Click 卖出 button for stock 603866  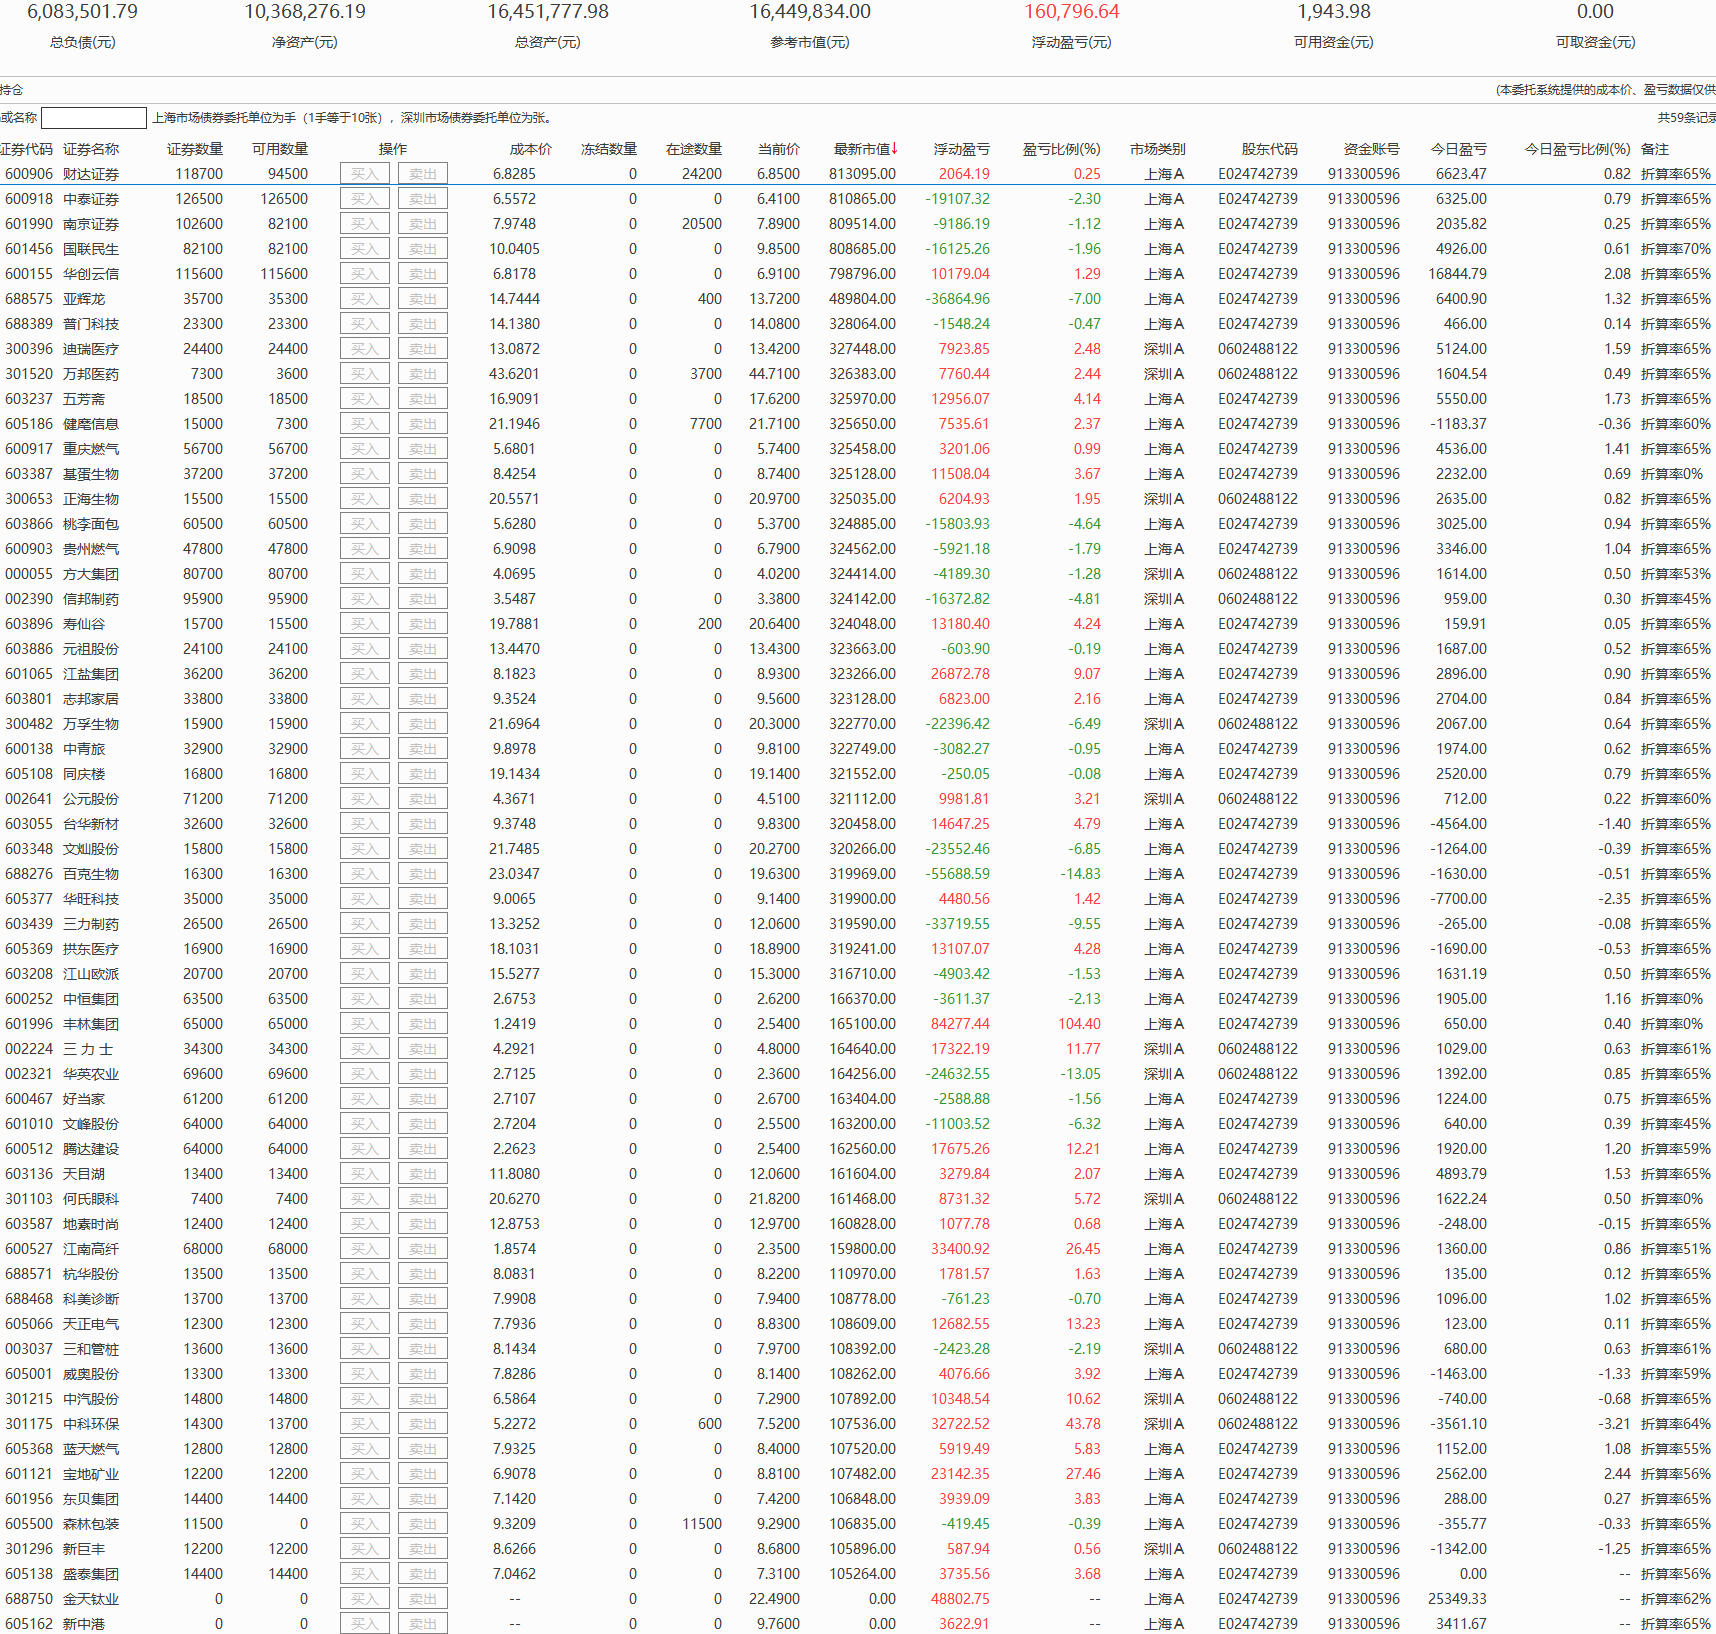pyautogui.click(x=423, y=524)
